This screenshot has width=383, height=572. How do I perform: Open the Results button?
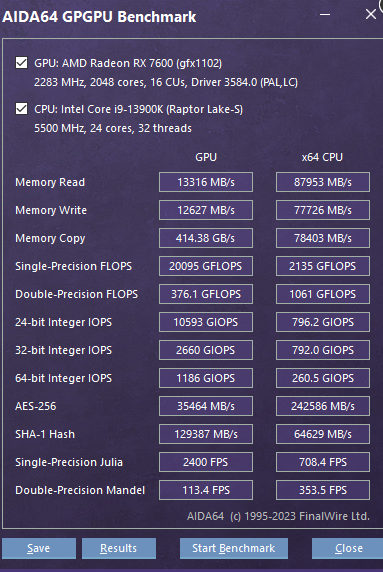(119, 548)
